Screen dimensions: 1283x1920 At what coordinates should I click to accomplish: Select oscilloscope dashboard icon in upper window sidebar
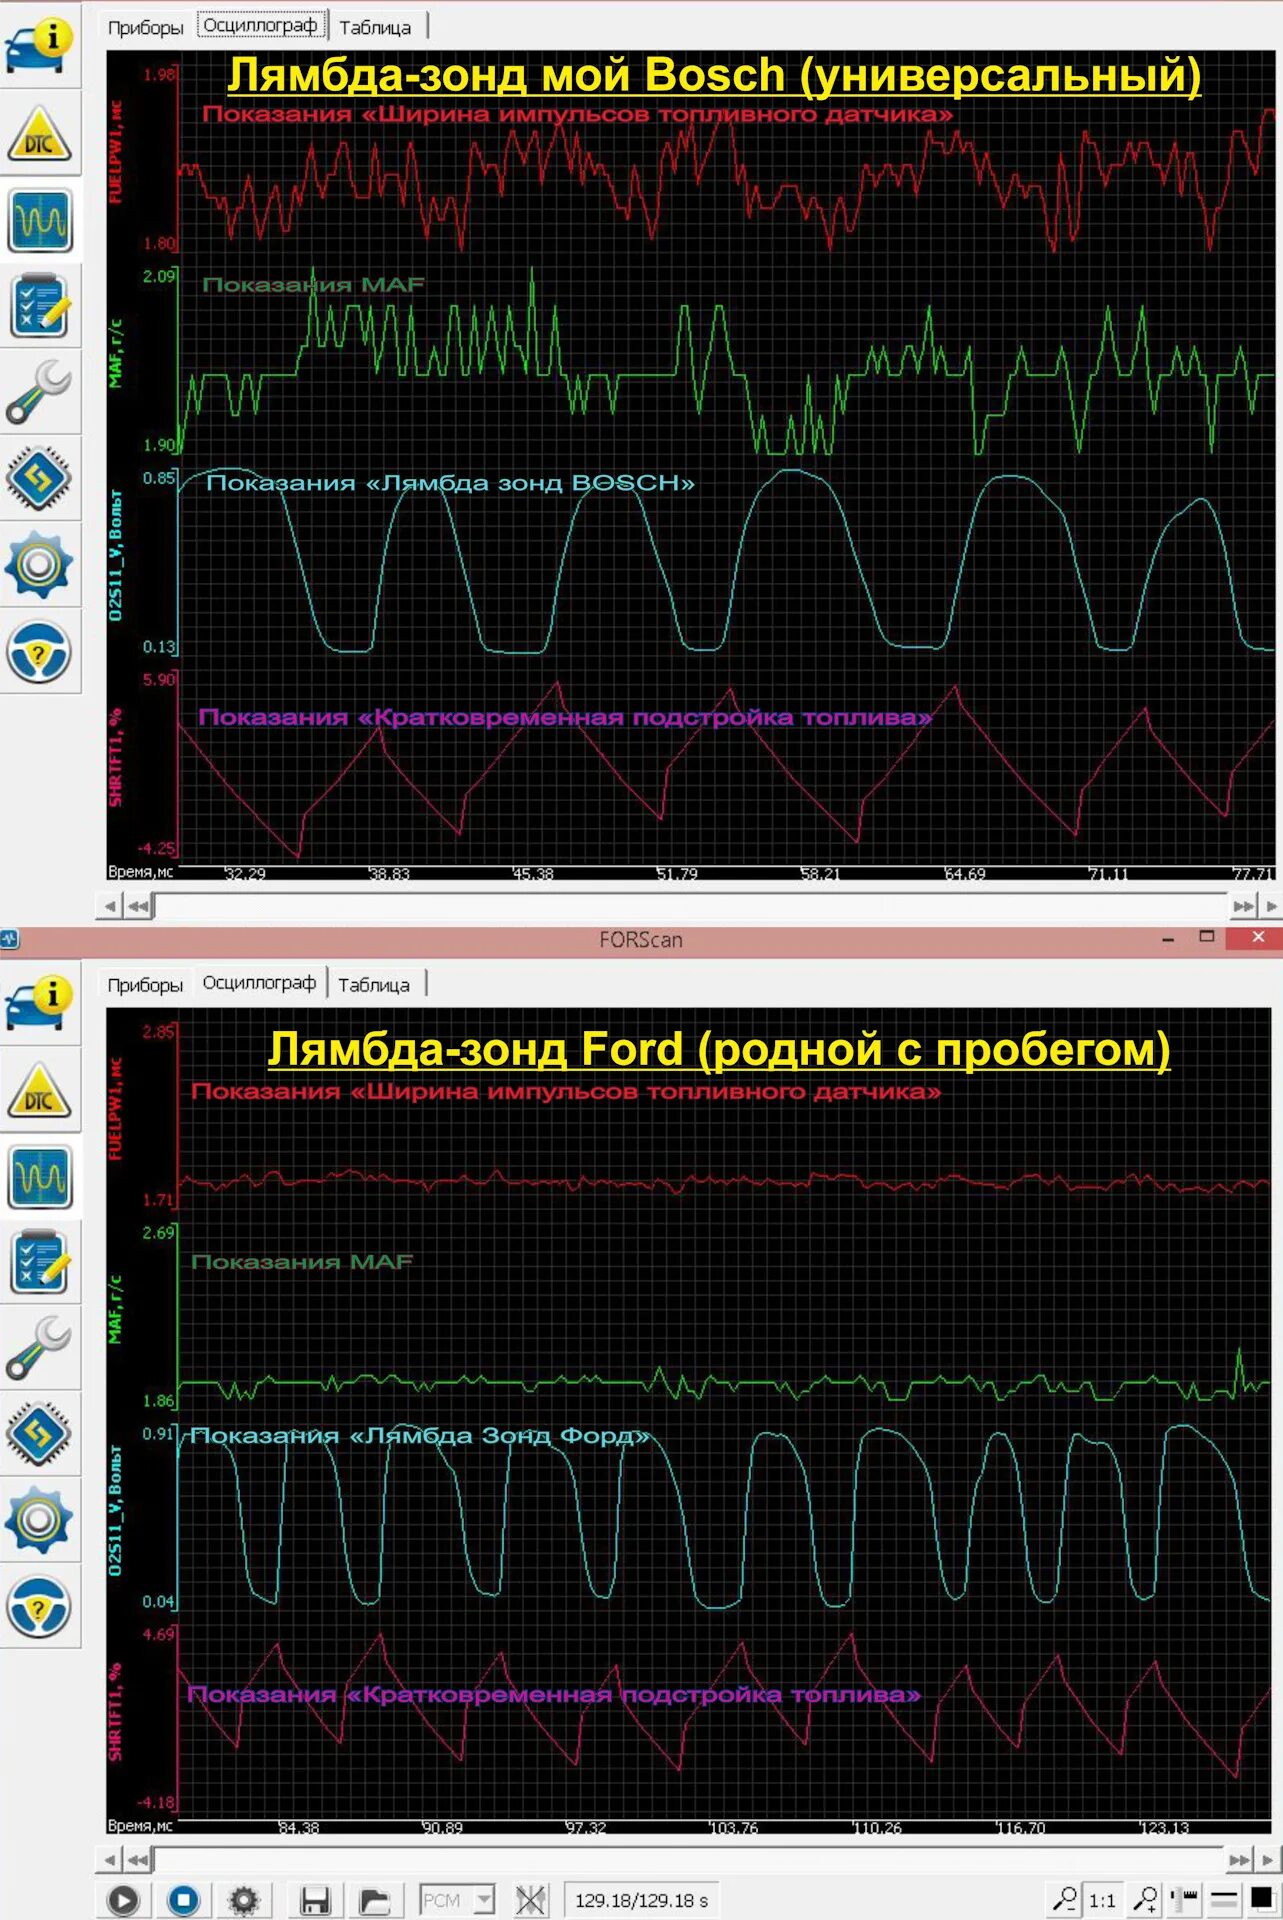[40, 220]
